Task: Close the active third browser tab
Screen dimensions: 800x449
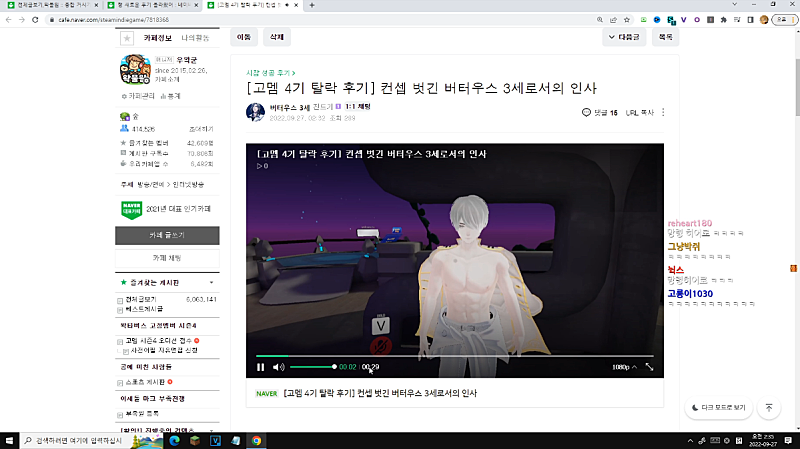Action: [296, 5]
